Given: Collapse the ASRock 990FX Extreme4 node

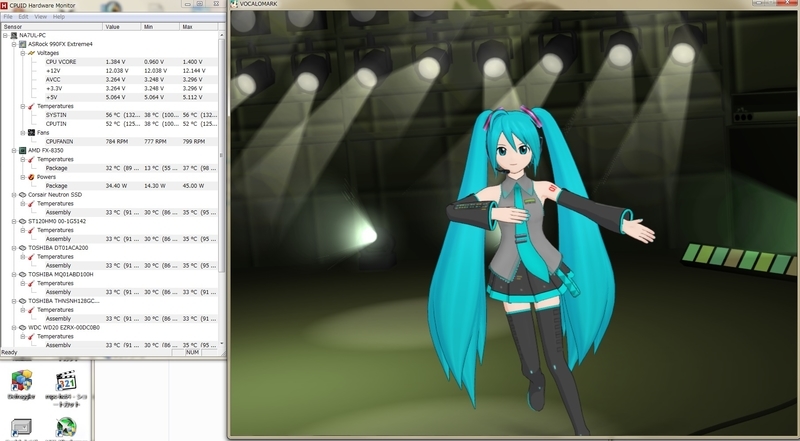Looking at the screenshot, I should coord(14,44).
